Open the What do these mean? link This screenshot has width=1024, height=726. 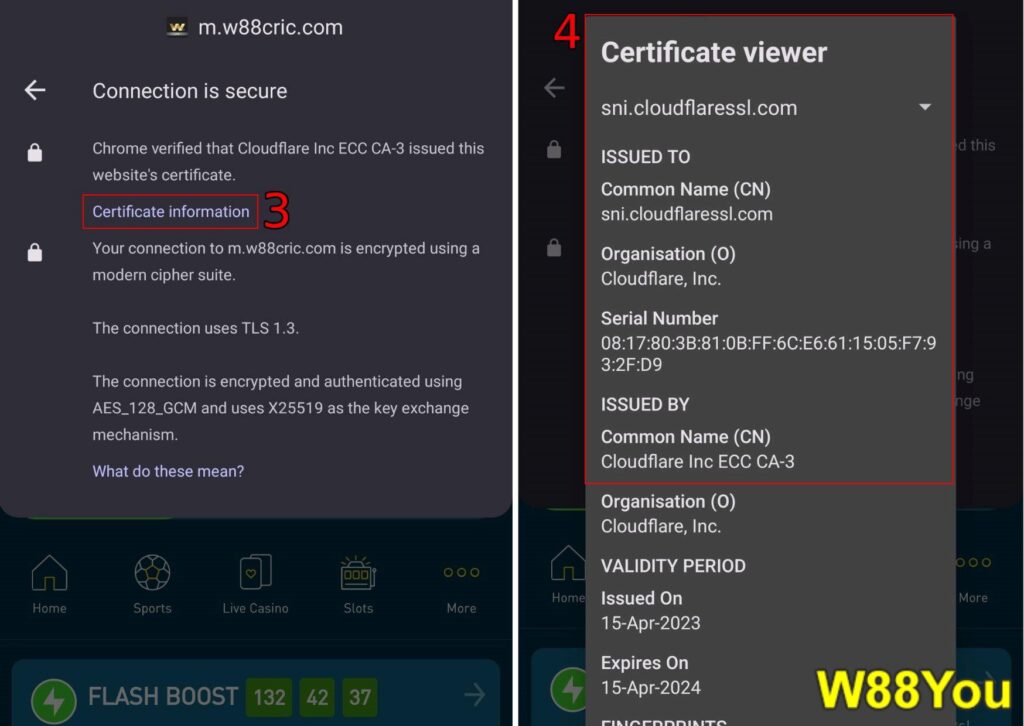pyautogui.click(x=168, y=471)
